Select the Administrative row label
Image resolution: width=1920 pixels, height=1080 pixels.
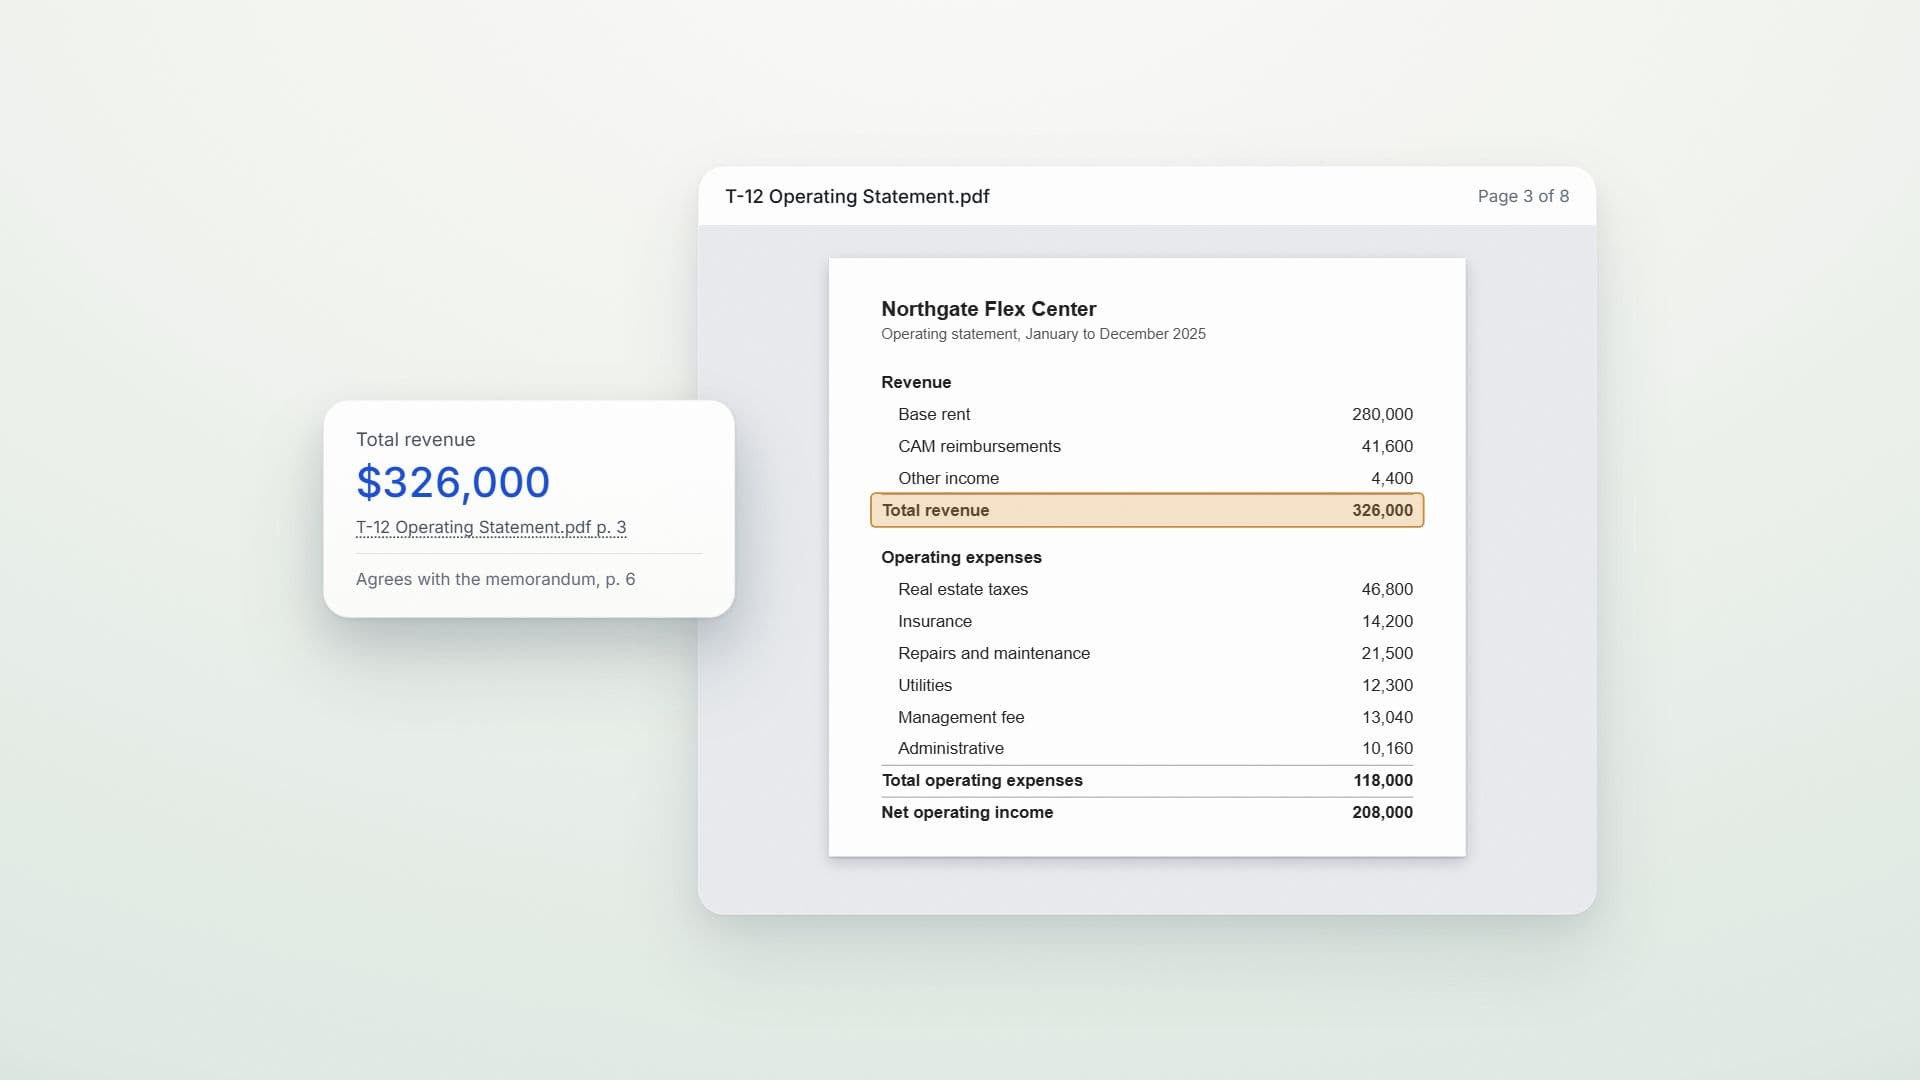pyautogui.click(x=951, y=748)
